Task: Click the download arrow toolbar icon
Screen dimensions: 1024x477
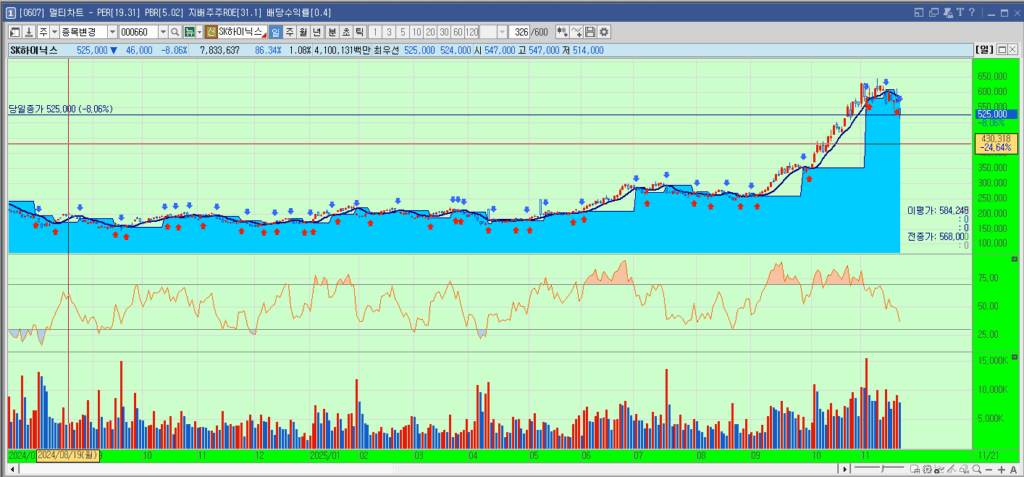Action: pos(28,32)
